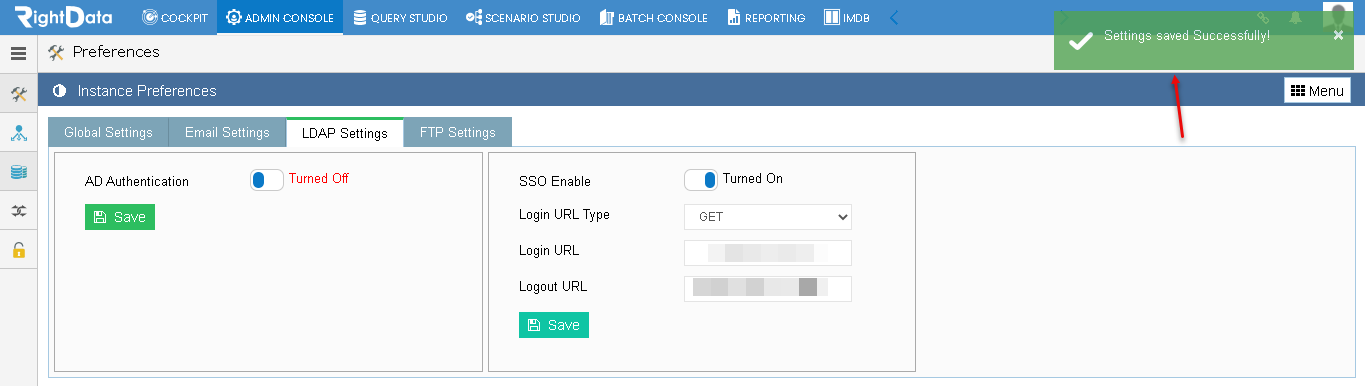Turn off the SSO Enable switch

click(701, 180)
